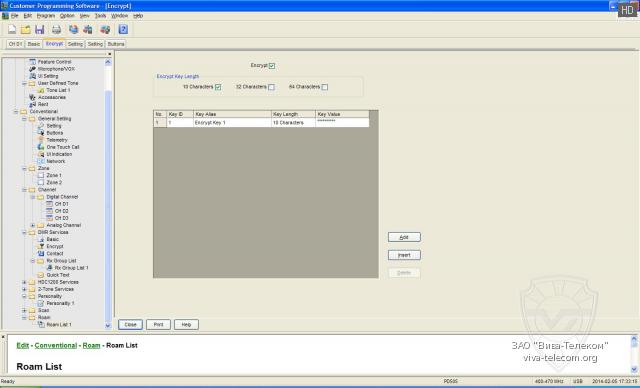The height and width of the screenshot is (388, 640).
Task: Open the Program menu
Action: pyautogui.click(x=46, y=16)
